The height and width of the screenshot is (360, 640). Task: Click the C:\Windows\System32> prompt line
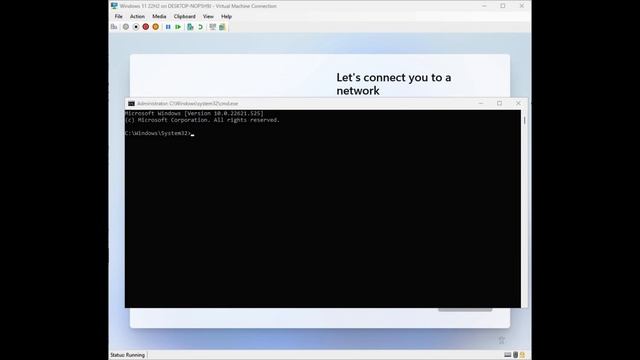pyautogui.click(x=160, y=133)
